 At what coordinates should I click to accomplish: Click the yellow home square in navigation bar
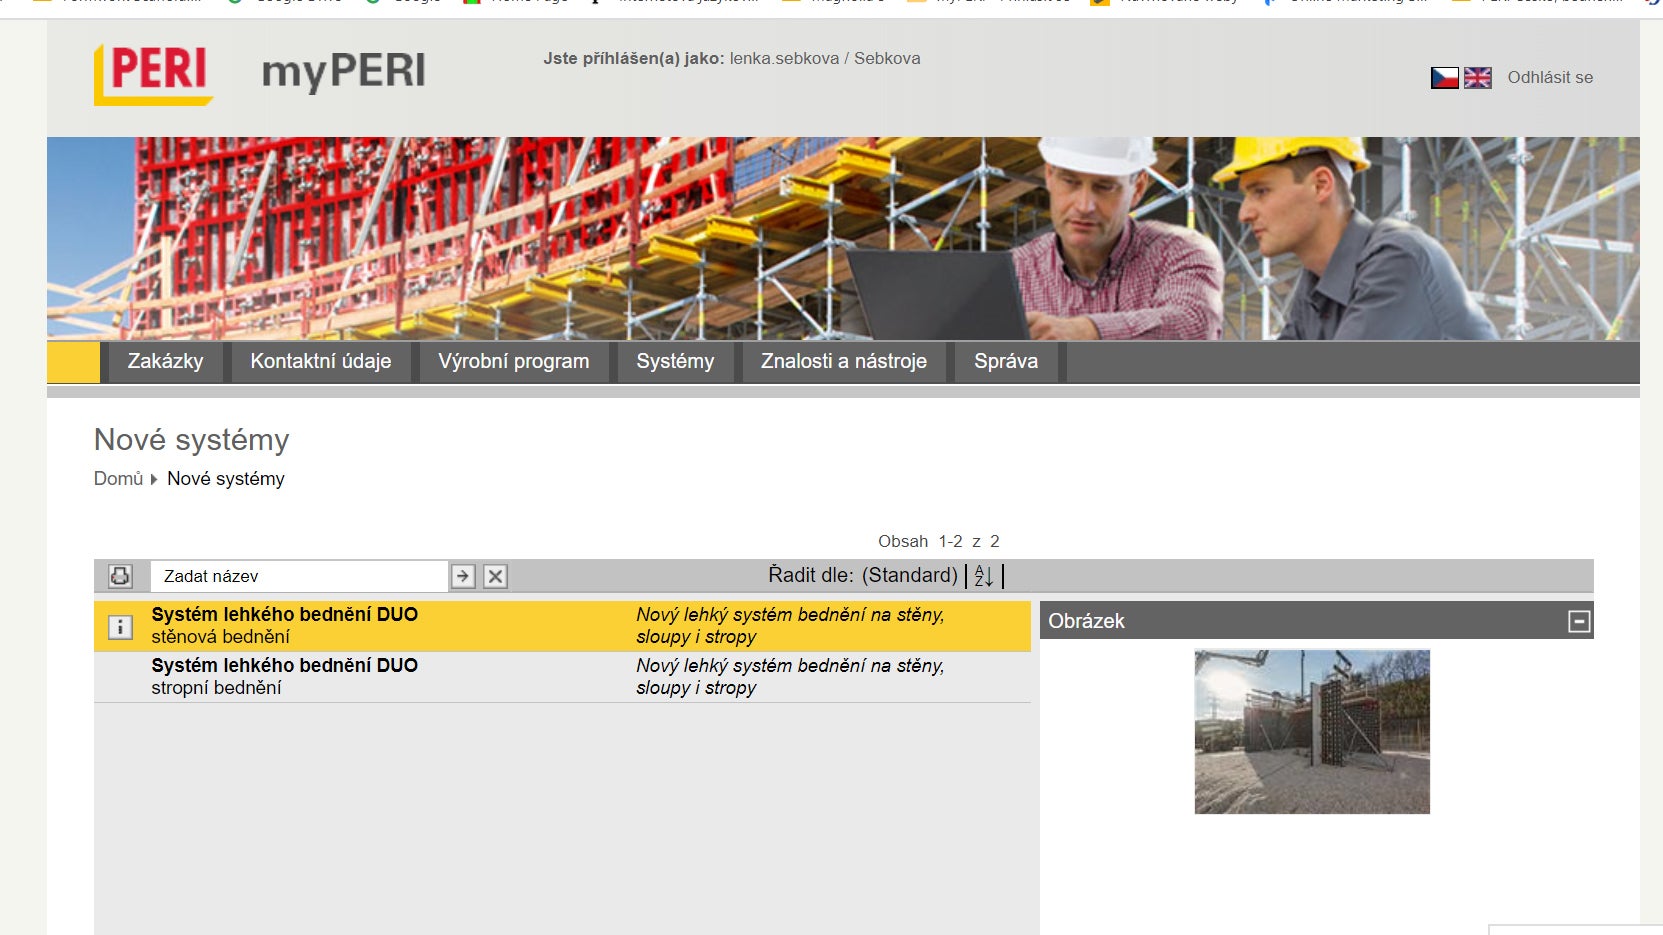coord(73,362)
